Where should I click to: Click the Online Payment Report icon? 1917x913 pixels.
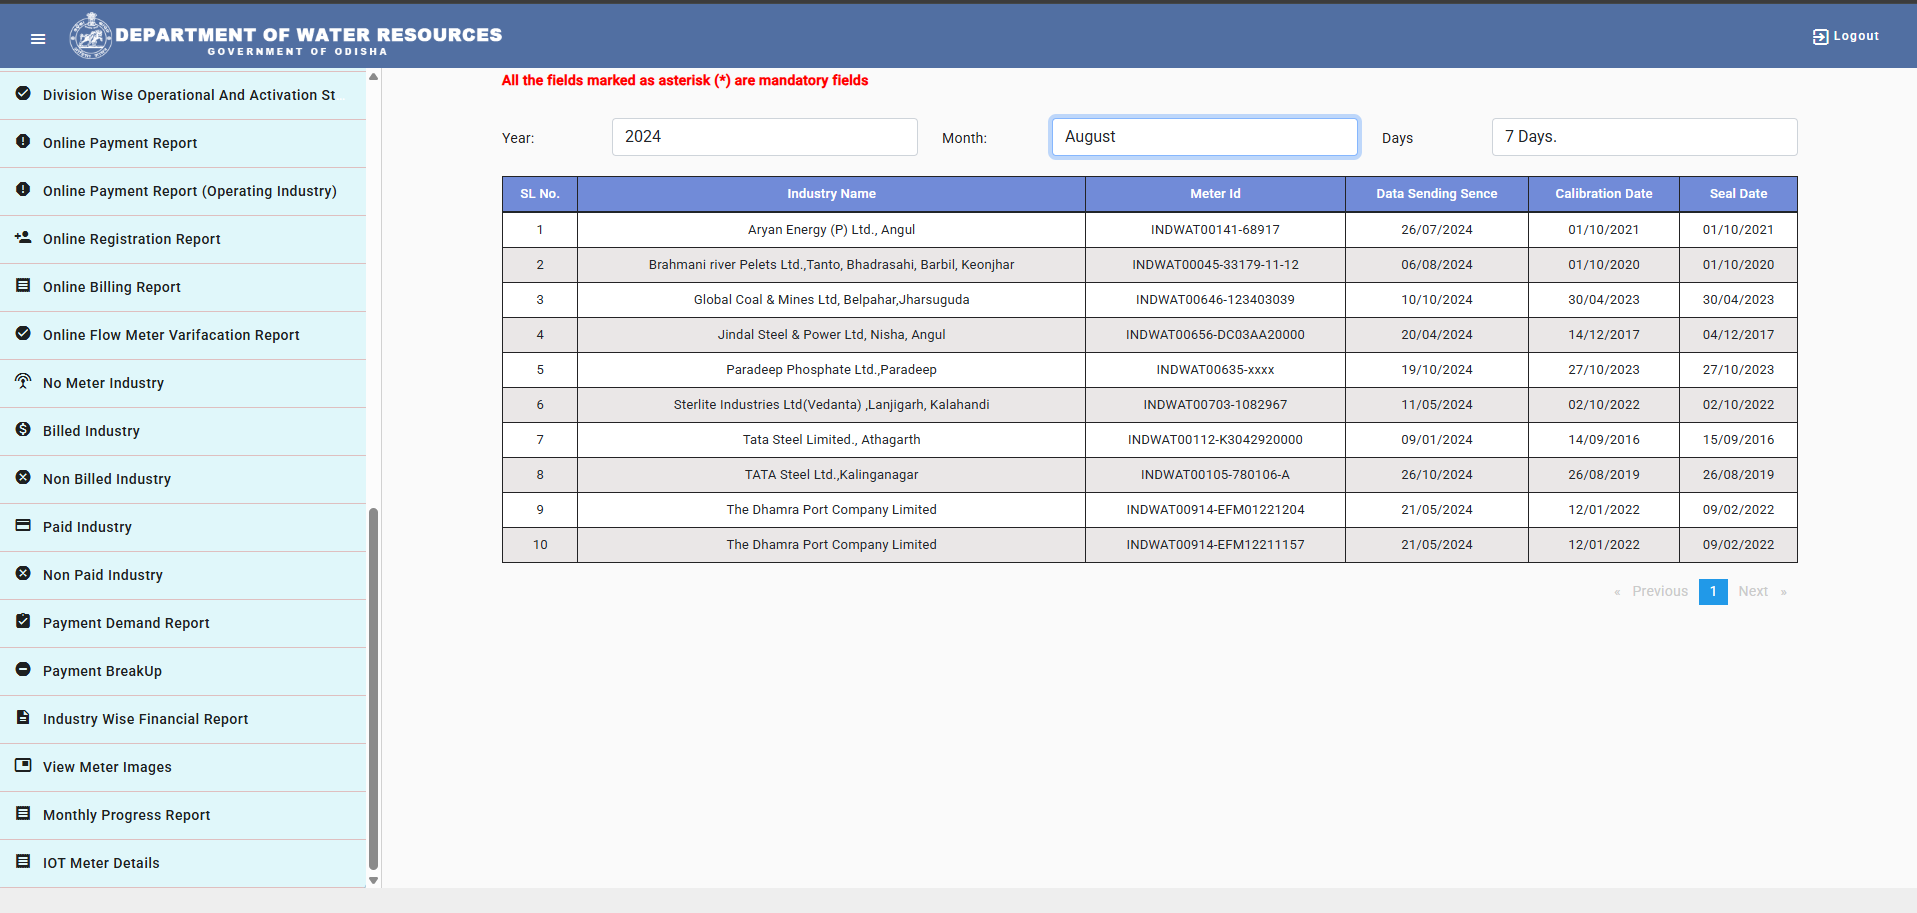point(23,141)
